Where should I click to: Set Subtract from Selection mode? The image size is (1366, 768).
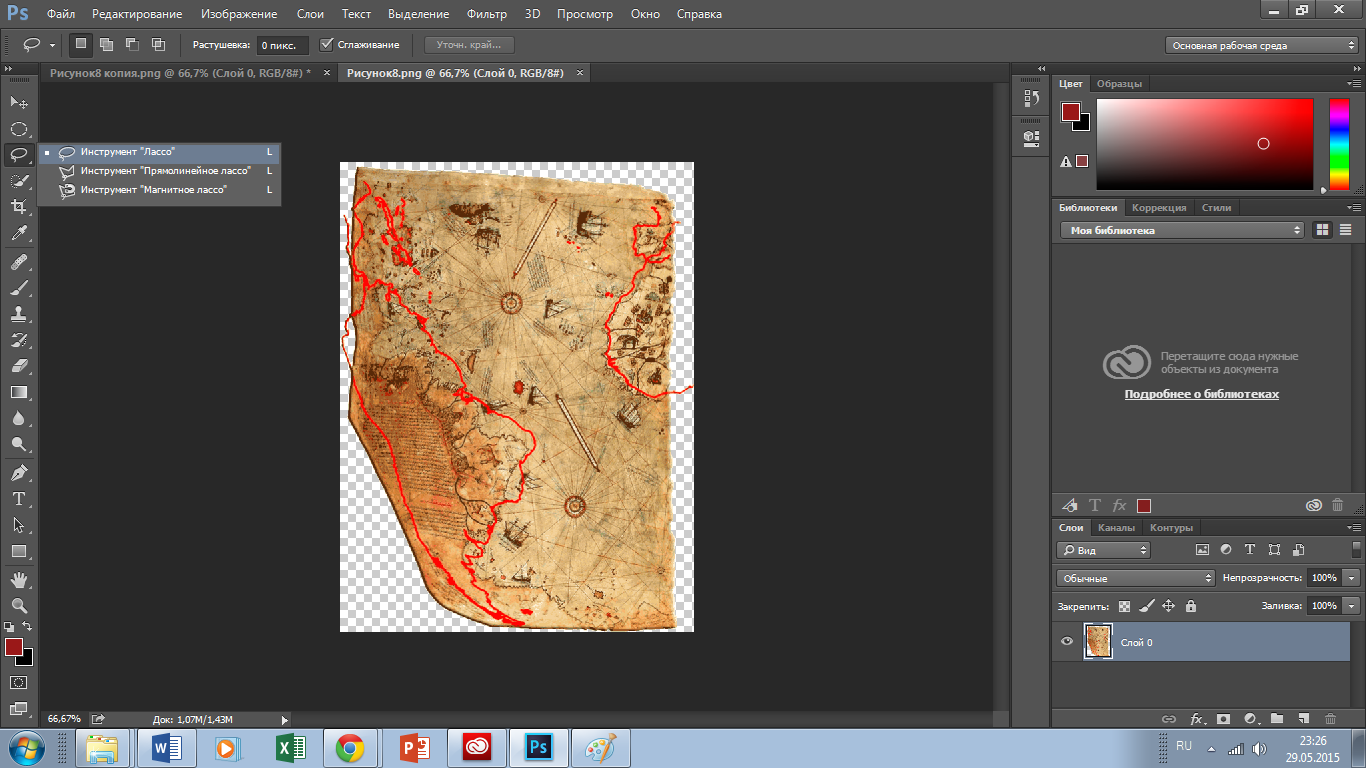click(x=132, y=44)
